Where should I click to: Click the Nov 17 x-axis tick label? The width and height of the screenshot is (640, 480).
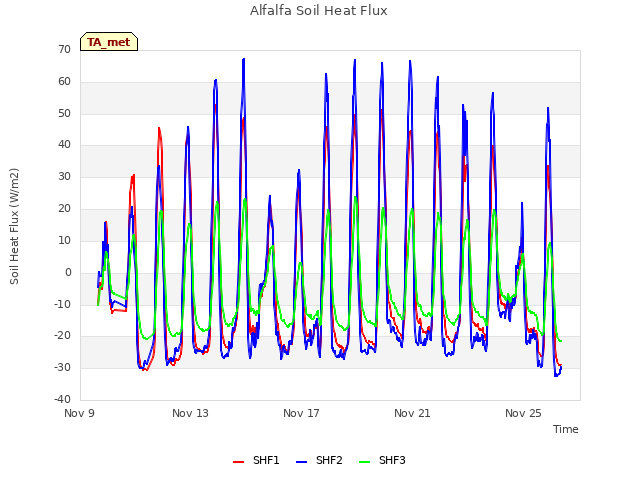(301, 413)
